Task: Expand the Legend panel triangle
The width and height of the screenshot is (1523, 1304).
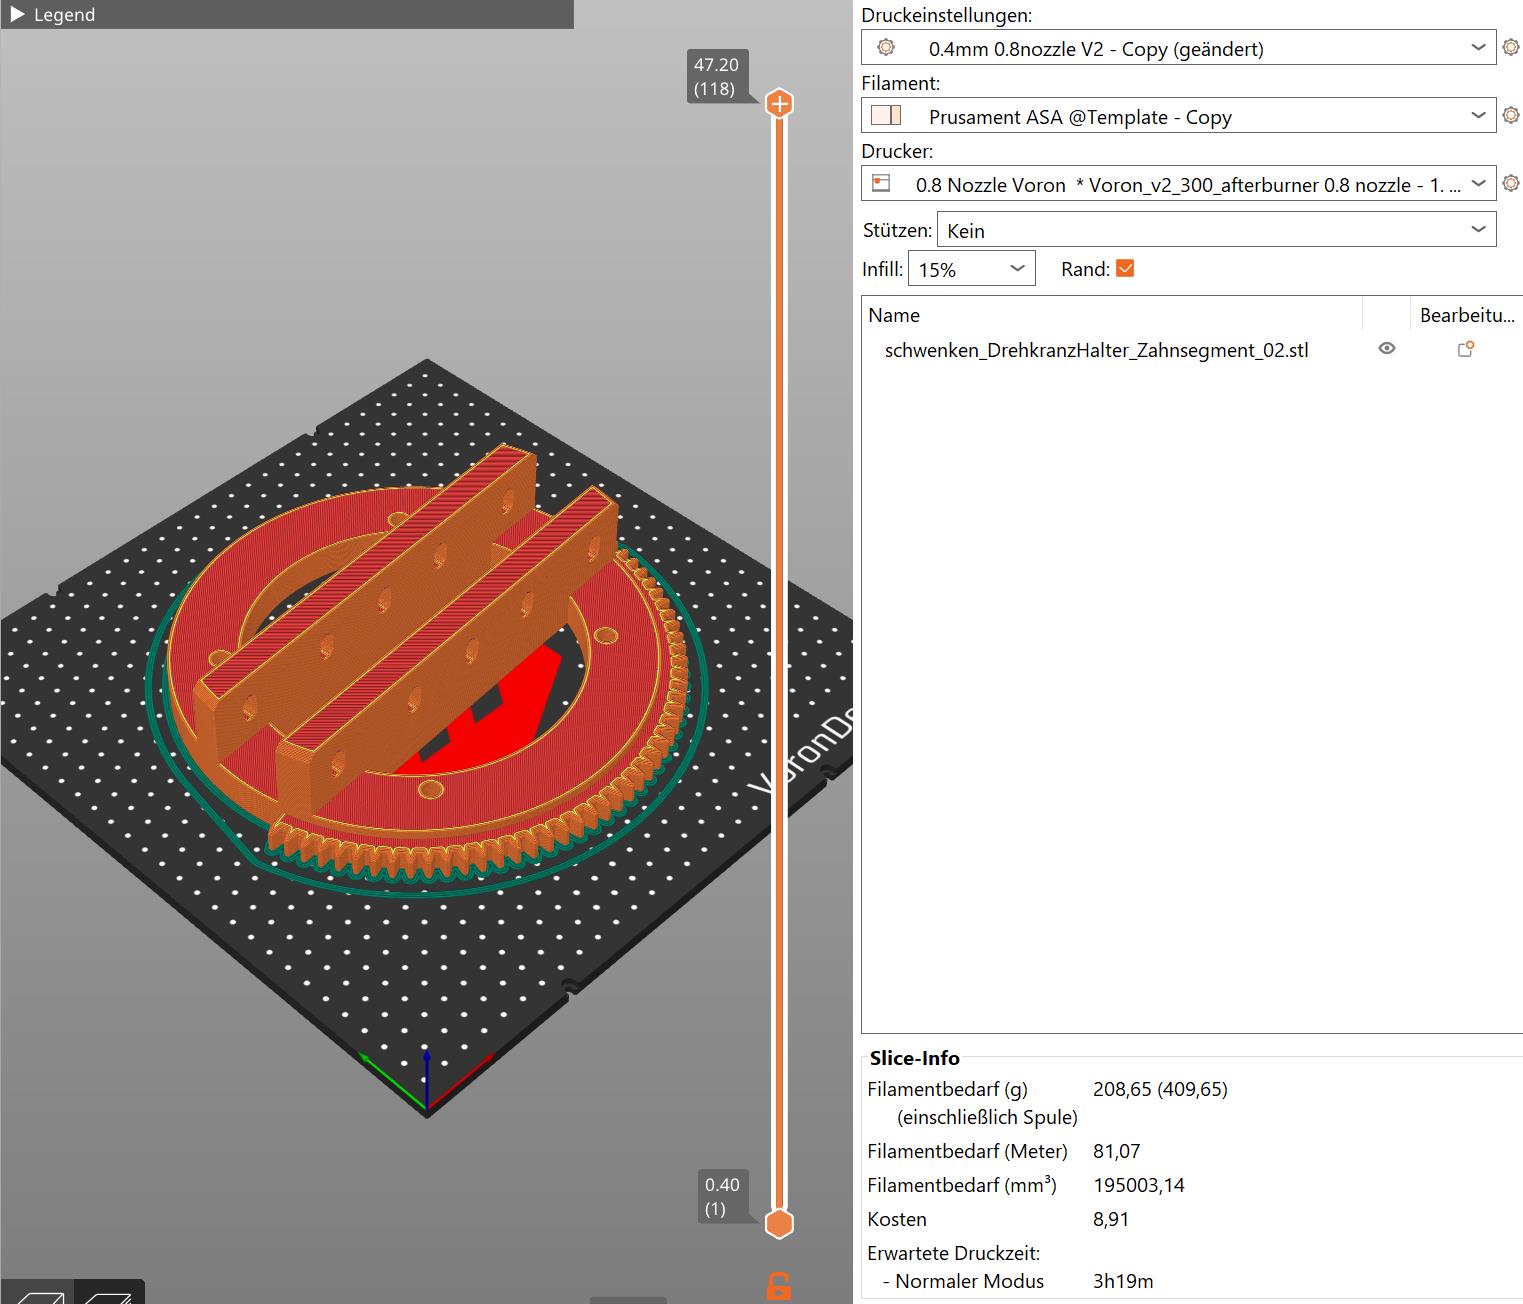Action: [x=17, y=15]
